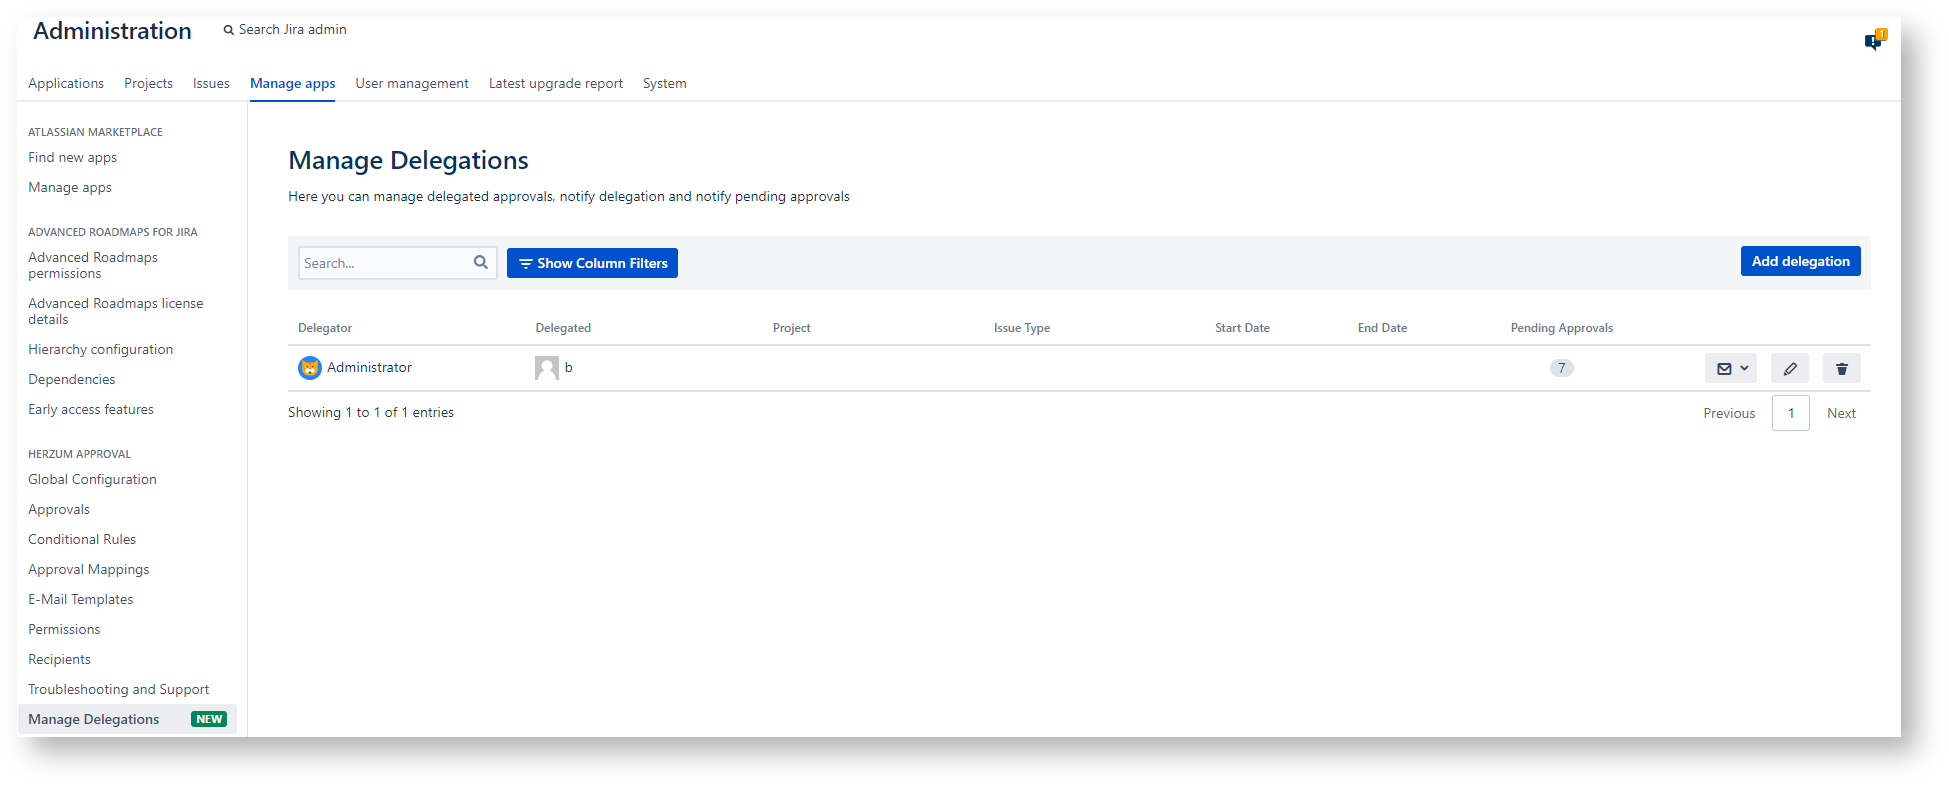Delete the Administrator delegation via trash icon
The width and height of the screenshot is (1949, 785).
coord(1841,369)
